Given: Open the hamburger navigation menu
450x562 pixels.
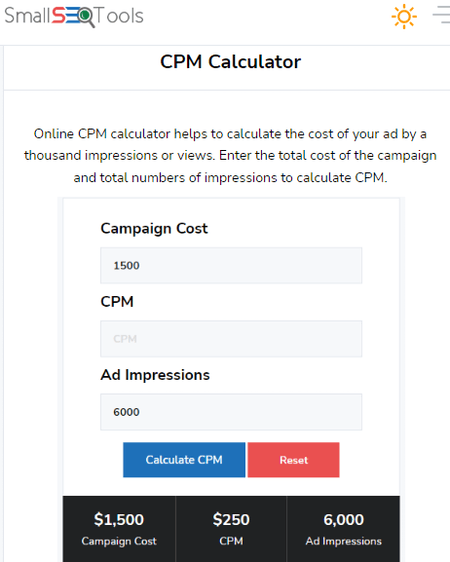Looking at the screenshot, I should point(441,15).
